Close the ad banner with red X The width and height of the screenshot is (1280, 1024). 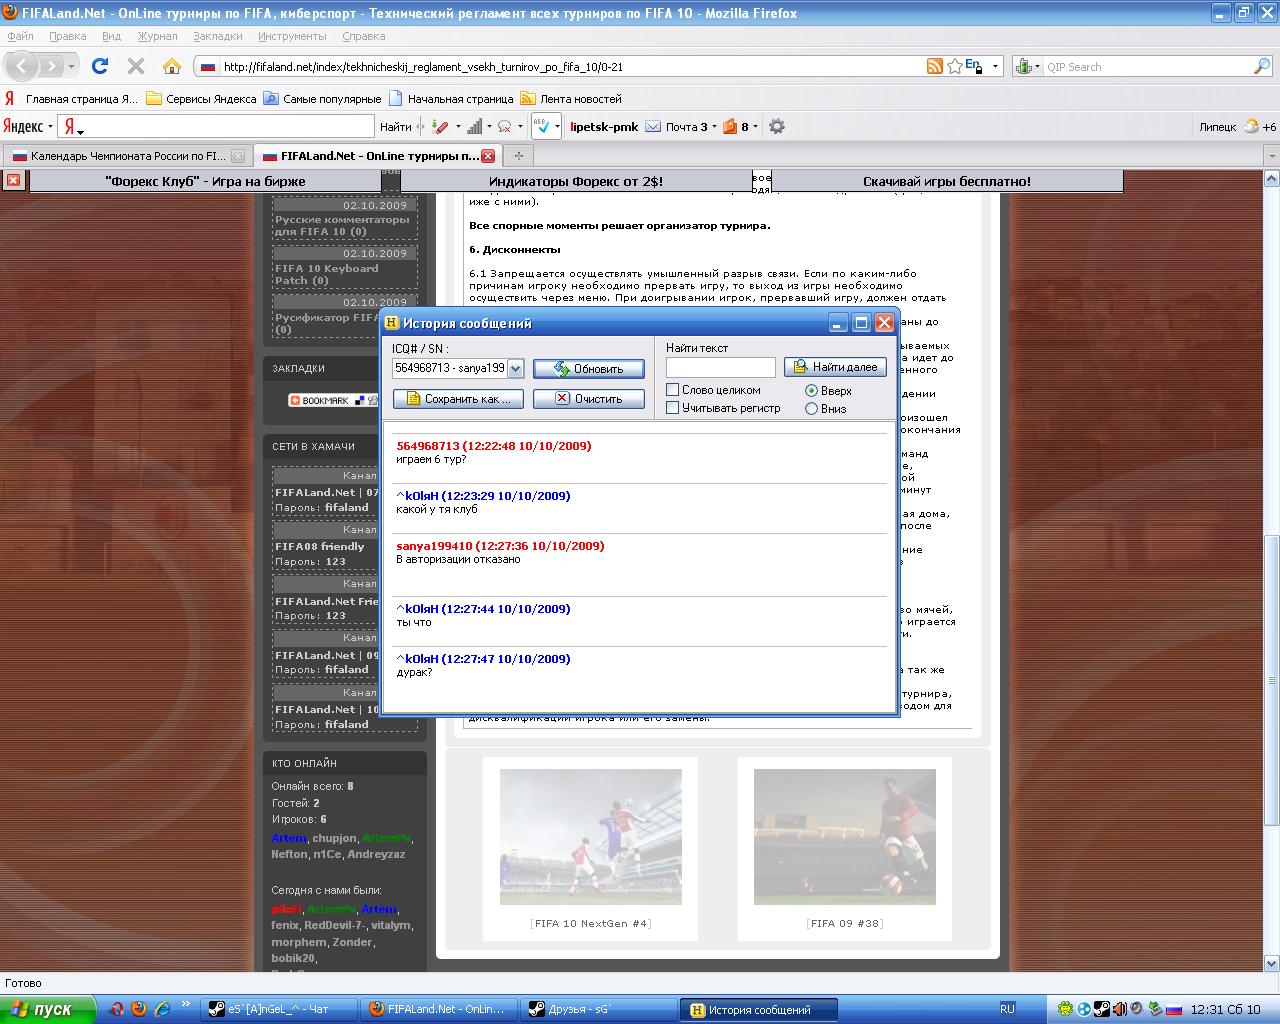tap(12, 180)
